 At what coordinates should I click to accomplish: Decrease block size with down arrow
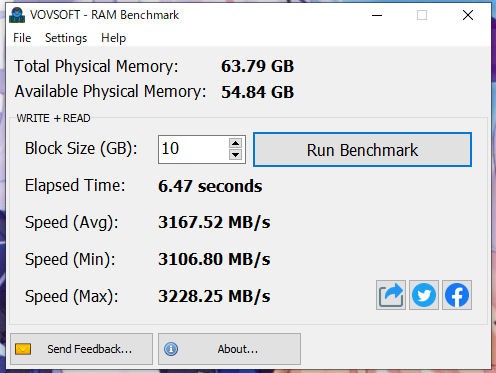click(x=236, y=155)
